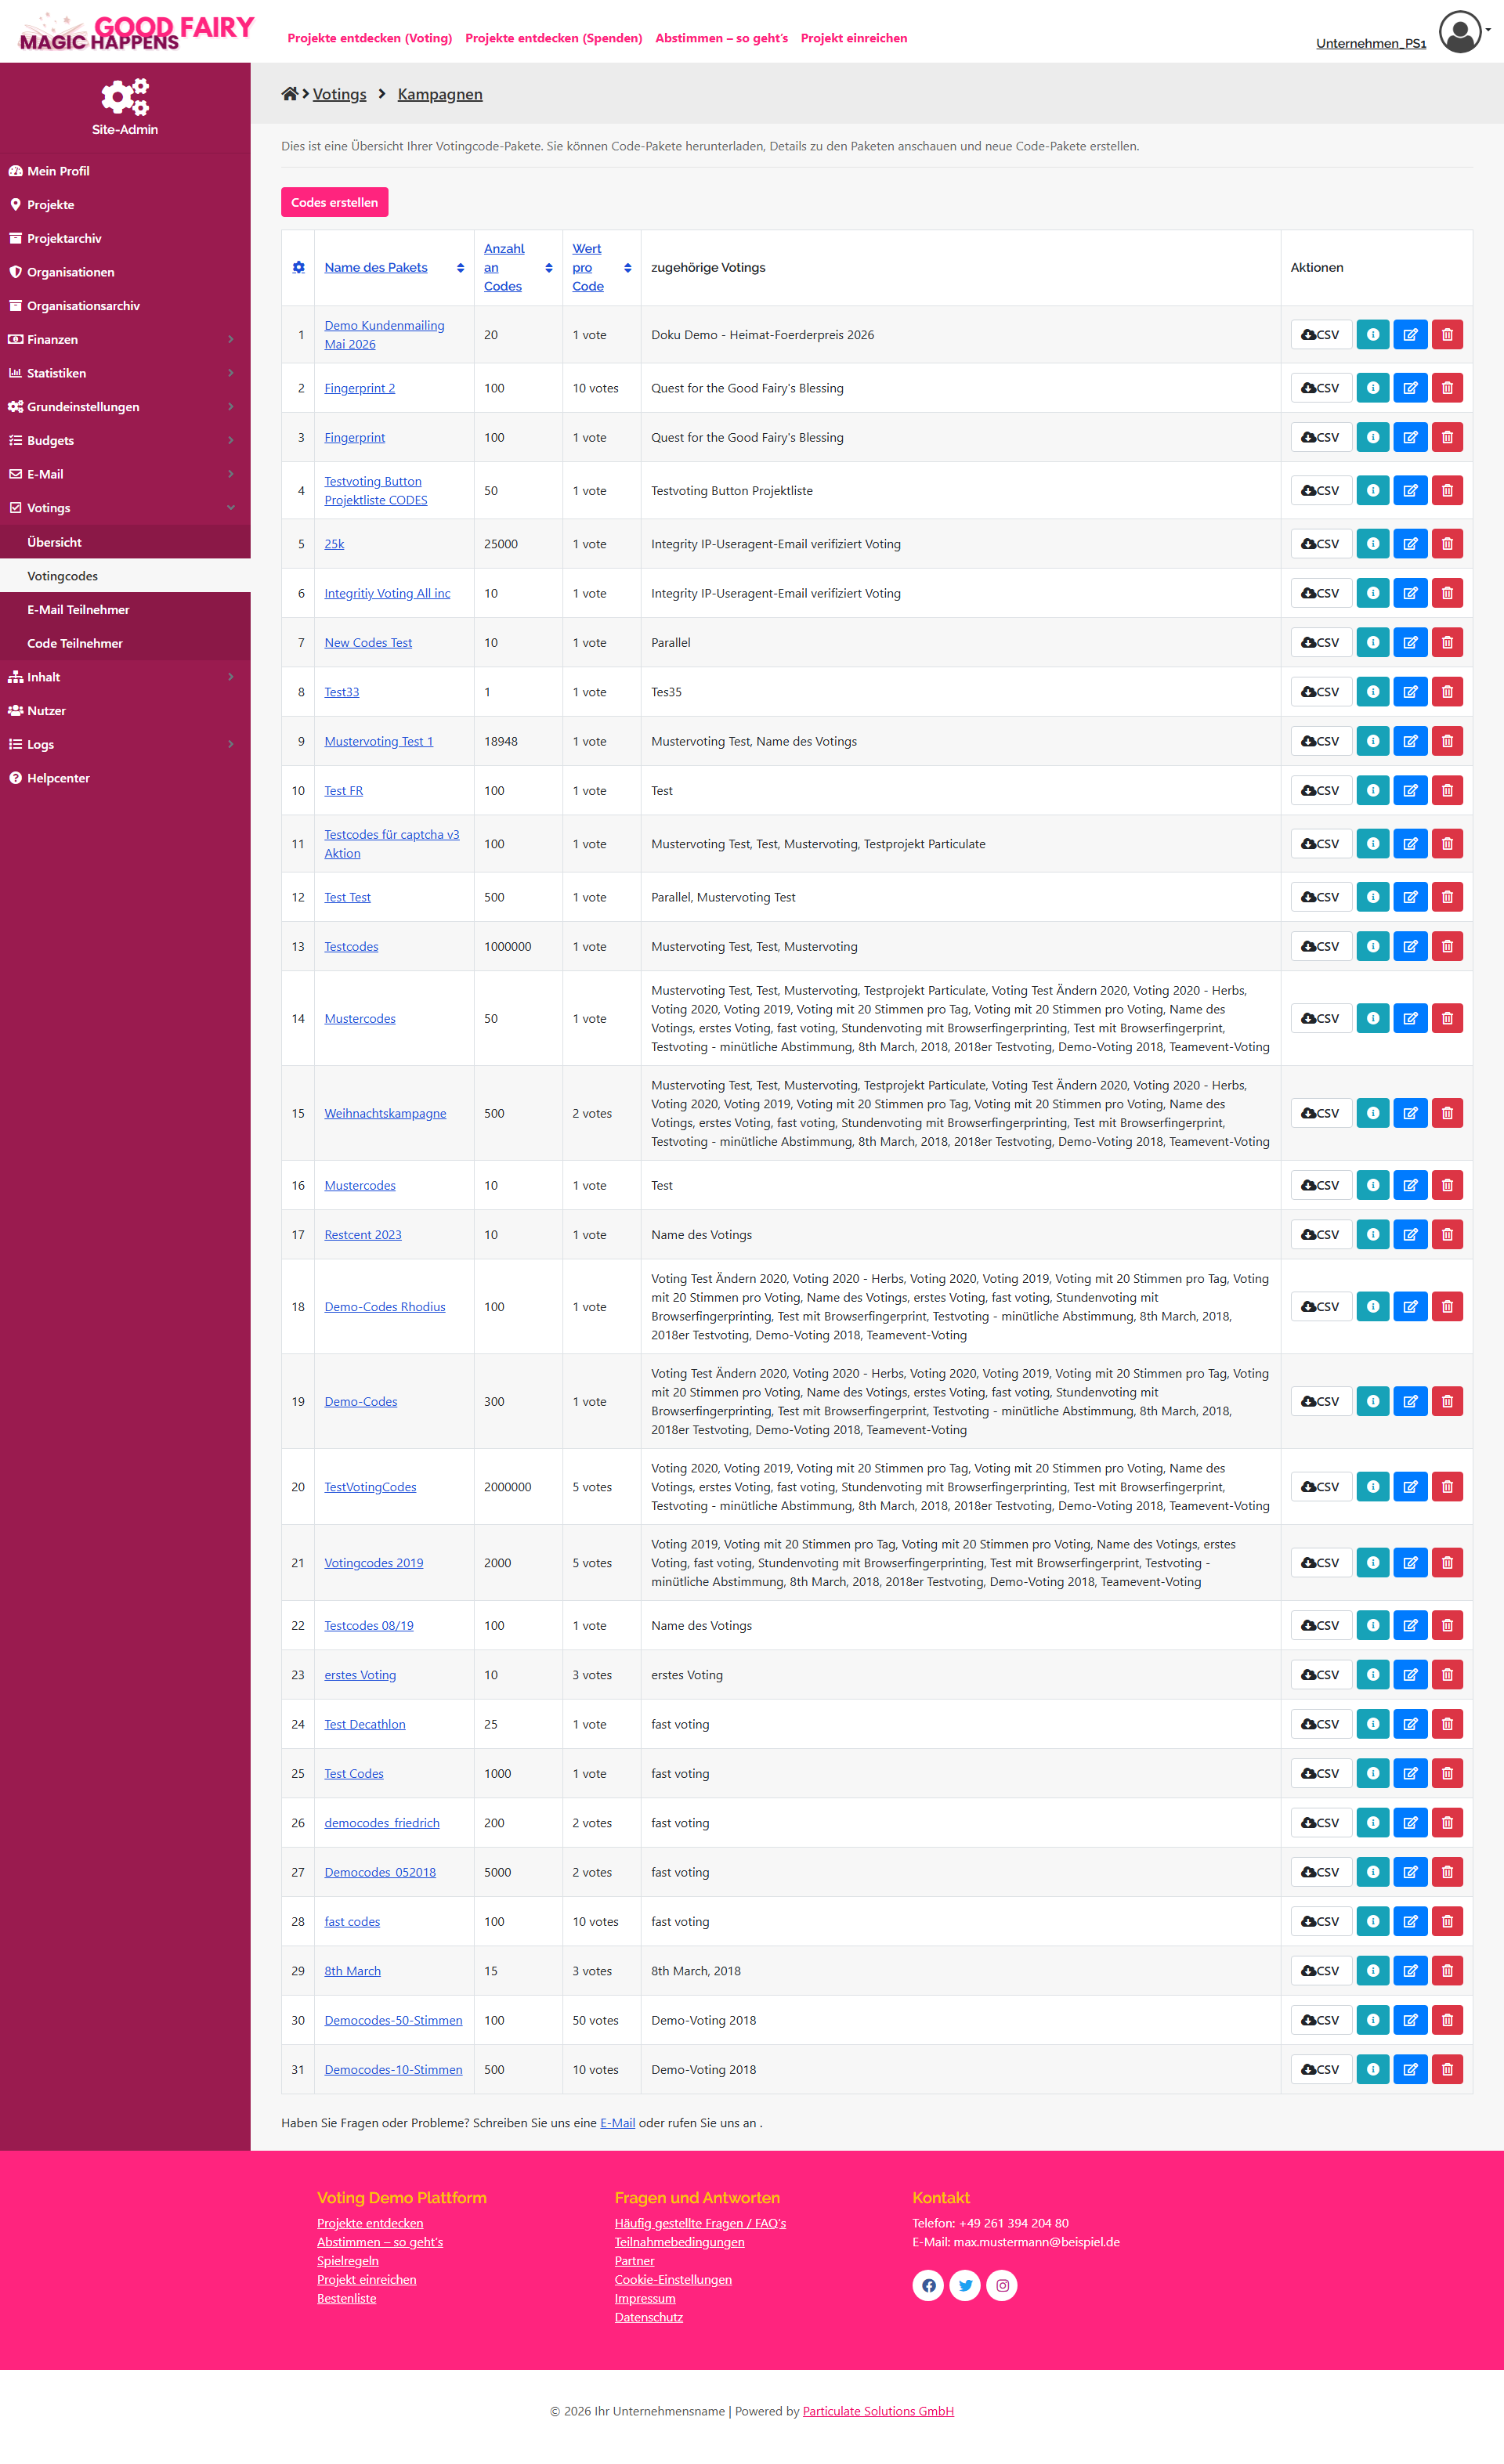Open Particulate Solutions GmbH footer link
This screenshot has width=1504, height=2464.
[x=878, y=2411]
